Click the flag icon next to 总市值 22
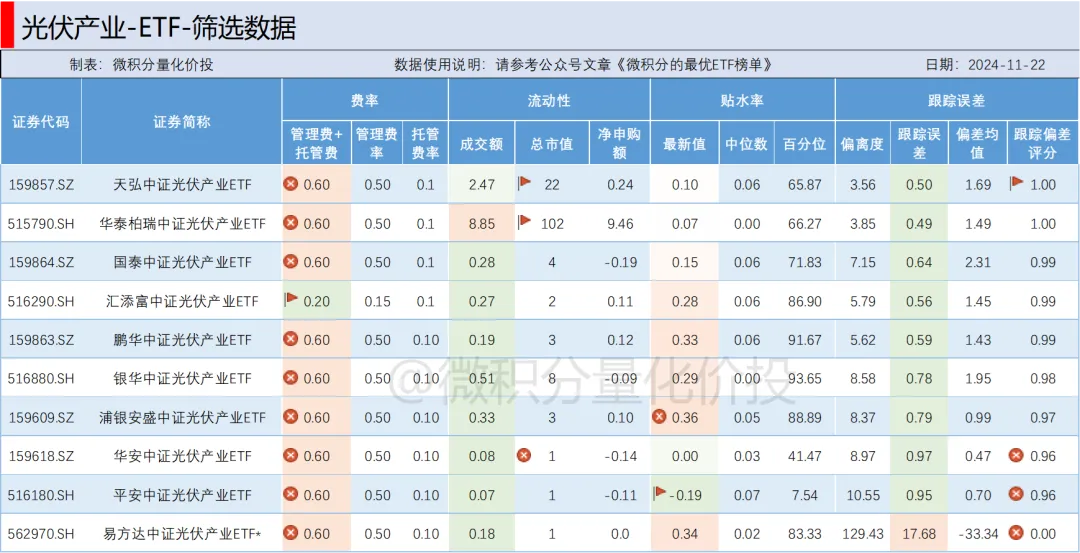 (525, 183)
